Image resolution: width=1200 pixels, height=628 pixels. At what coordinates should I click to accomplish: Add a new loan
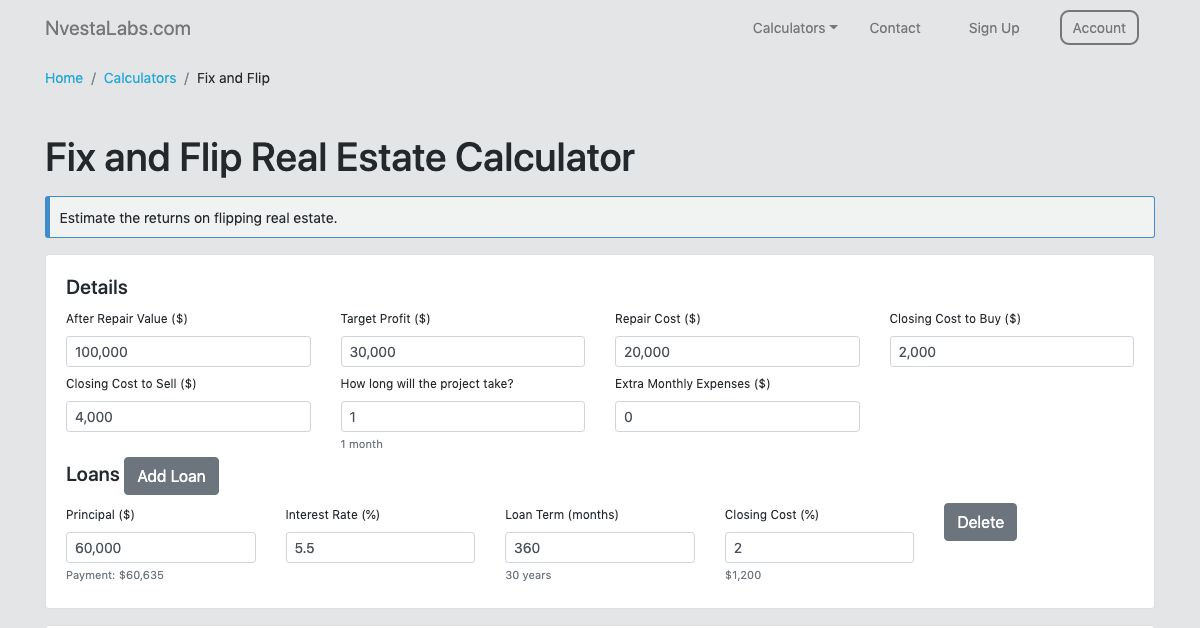point(171,476)
